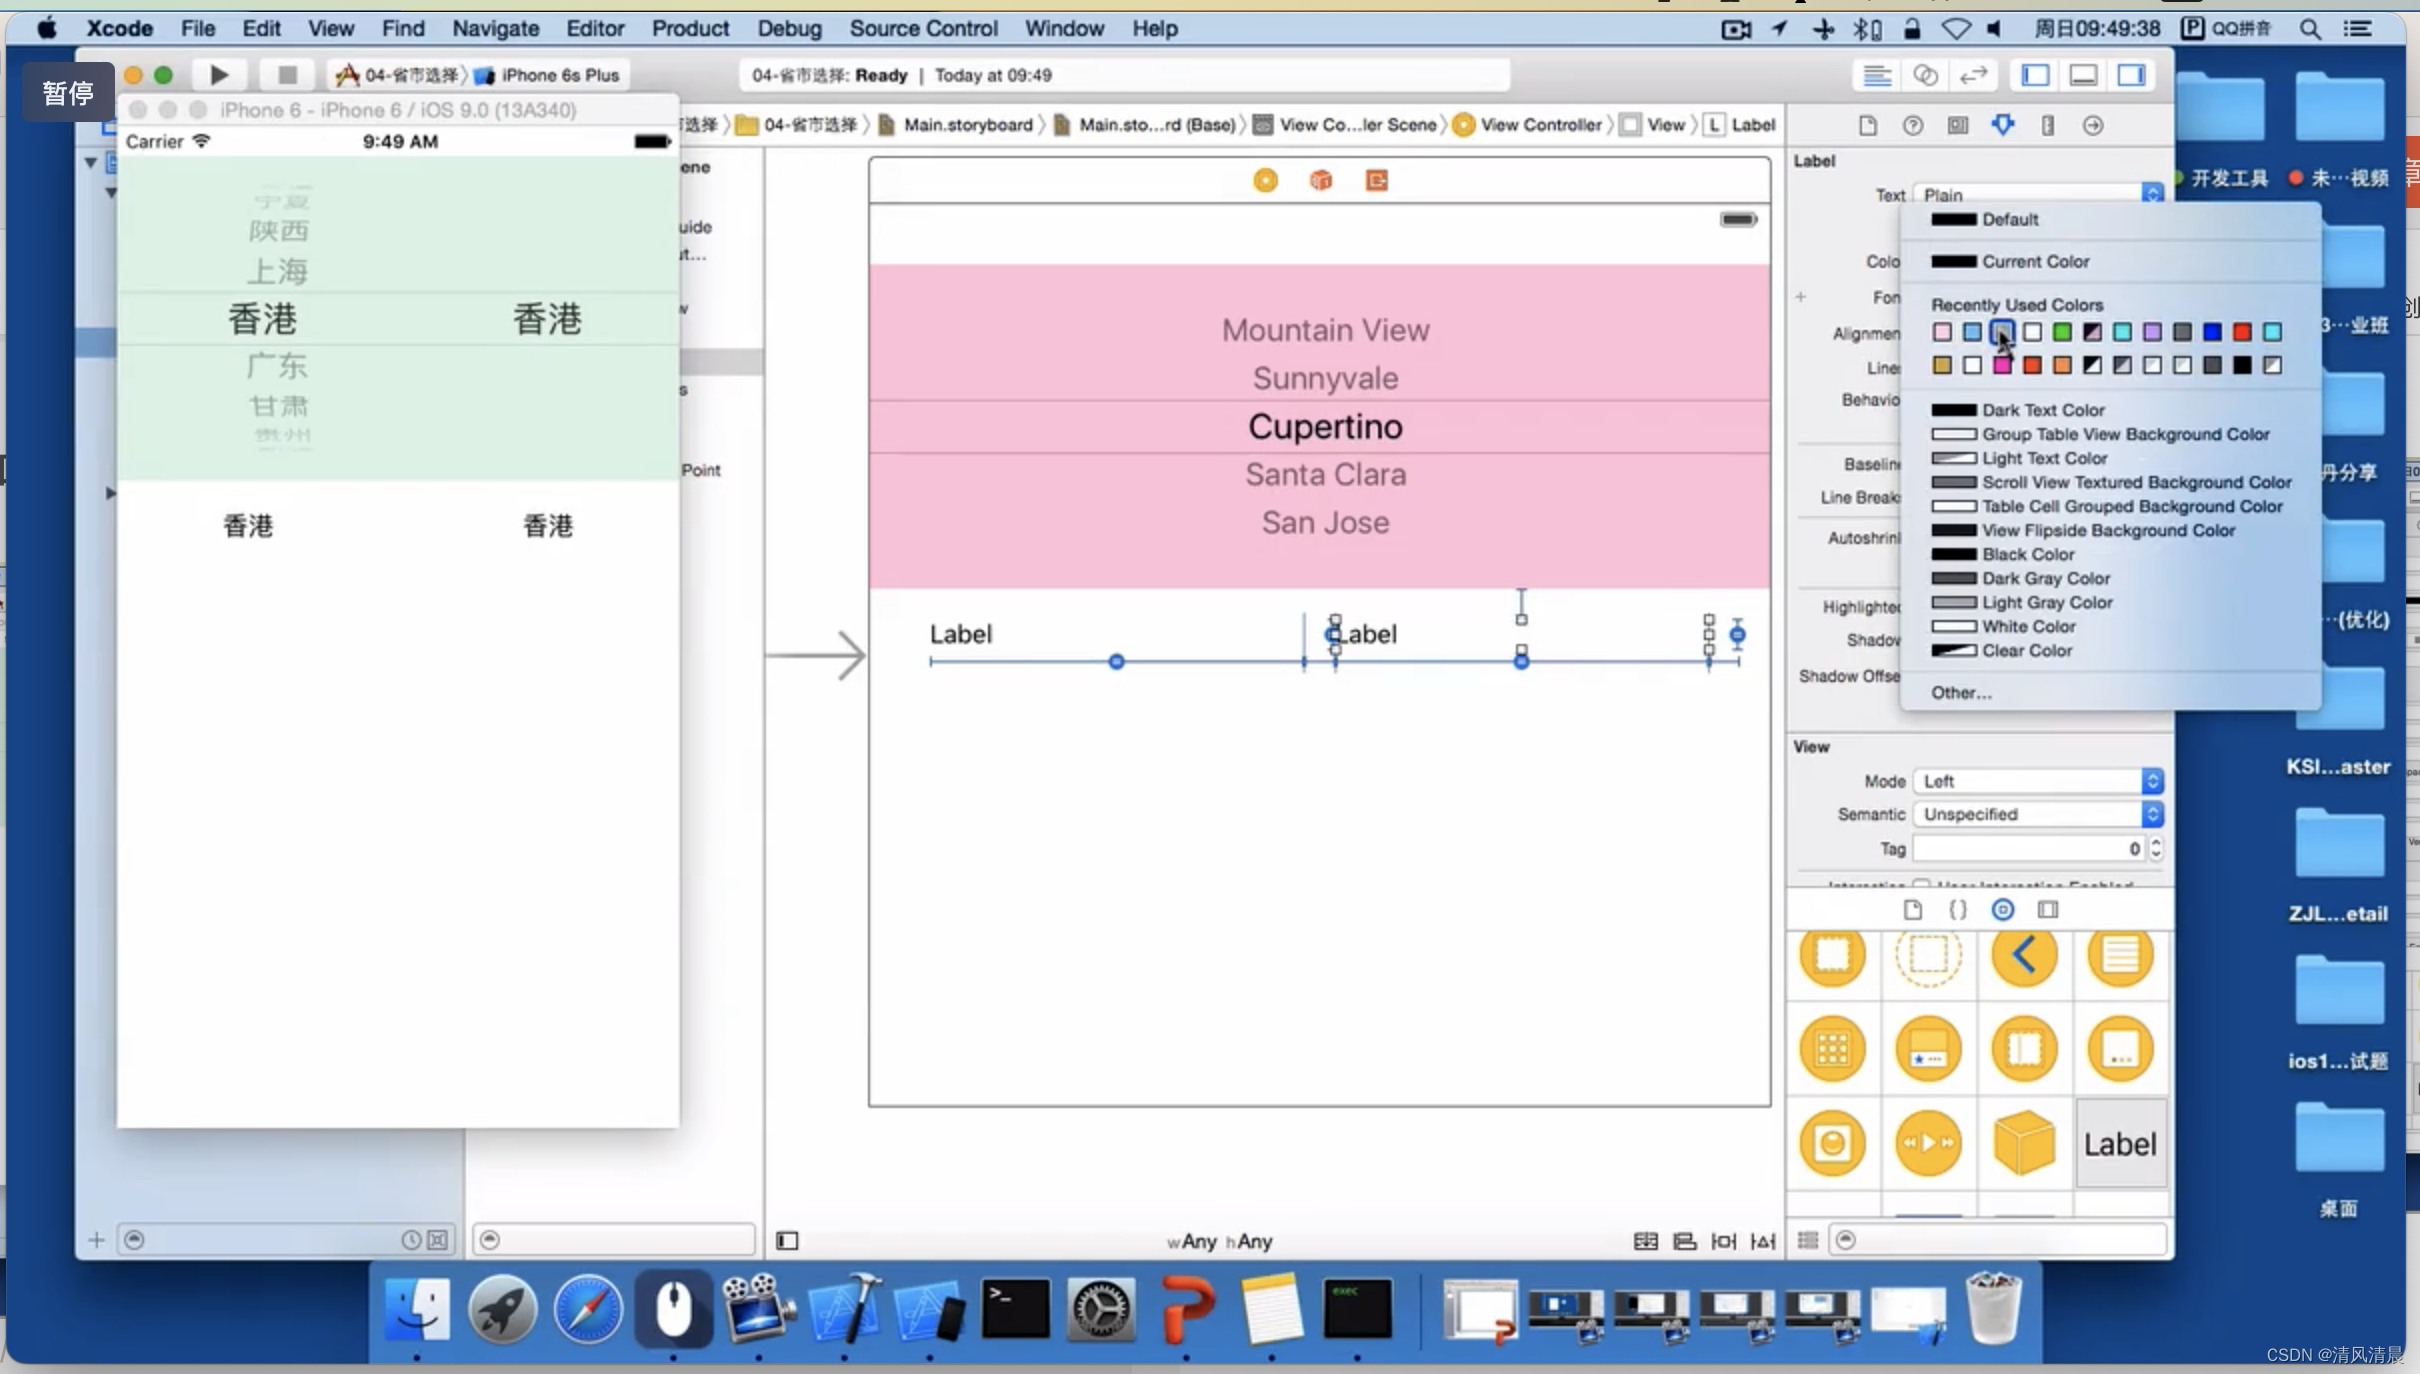
Task: Open the Connections inspector
Action: (2093, 125)
